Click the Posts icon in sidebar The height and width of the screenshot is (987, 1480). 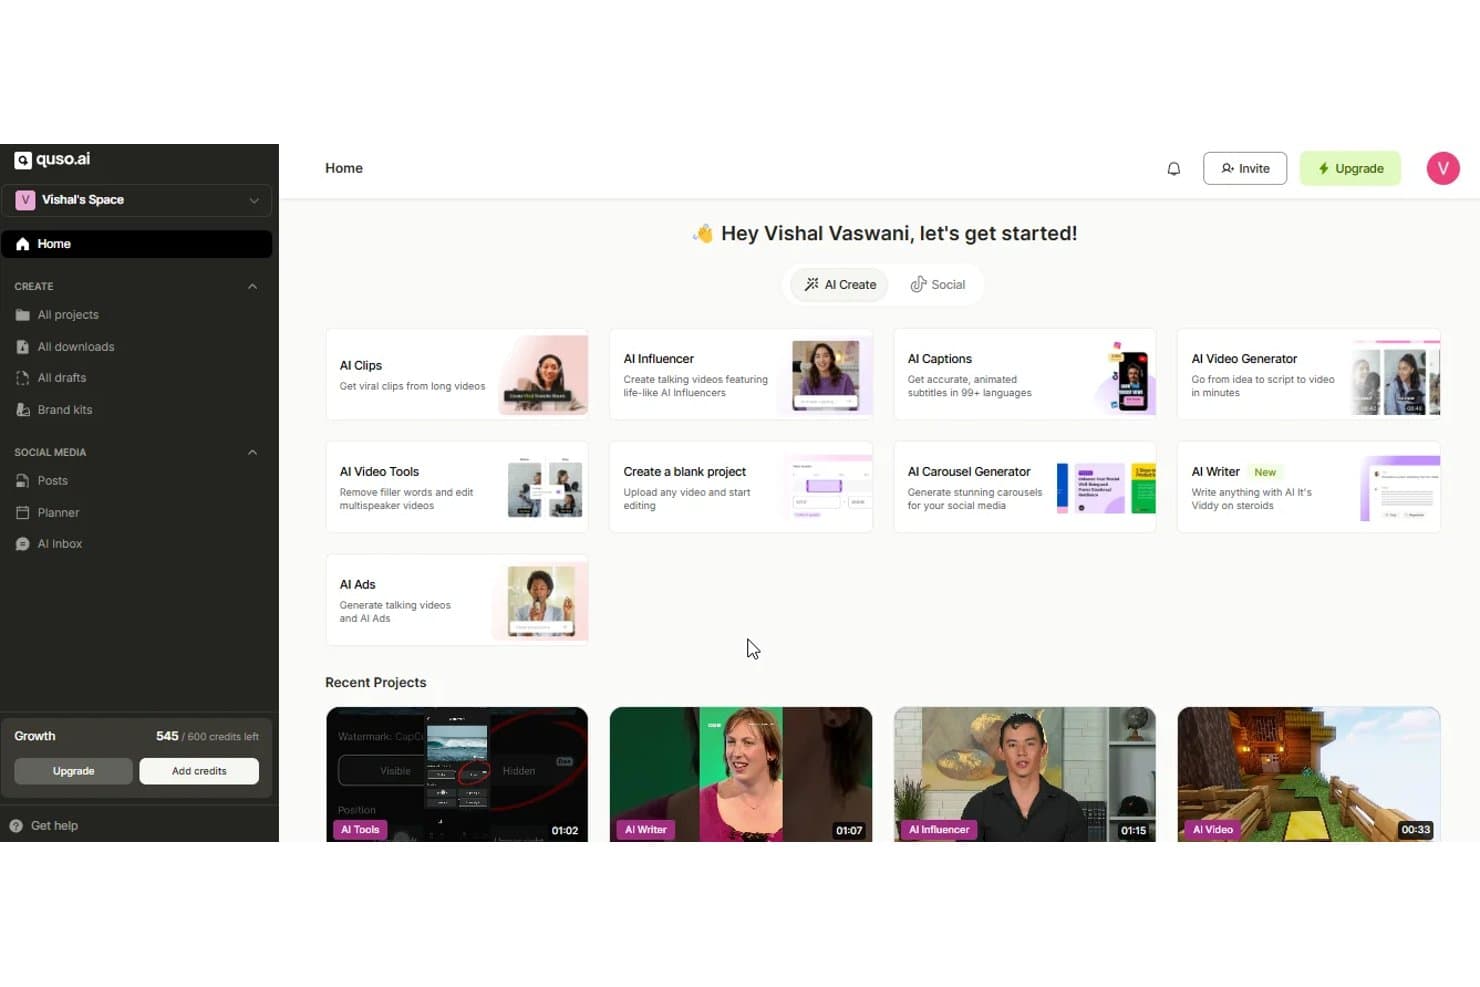(x=23, y=481)
